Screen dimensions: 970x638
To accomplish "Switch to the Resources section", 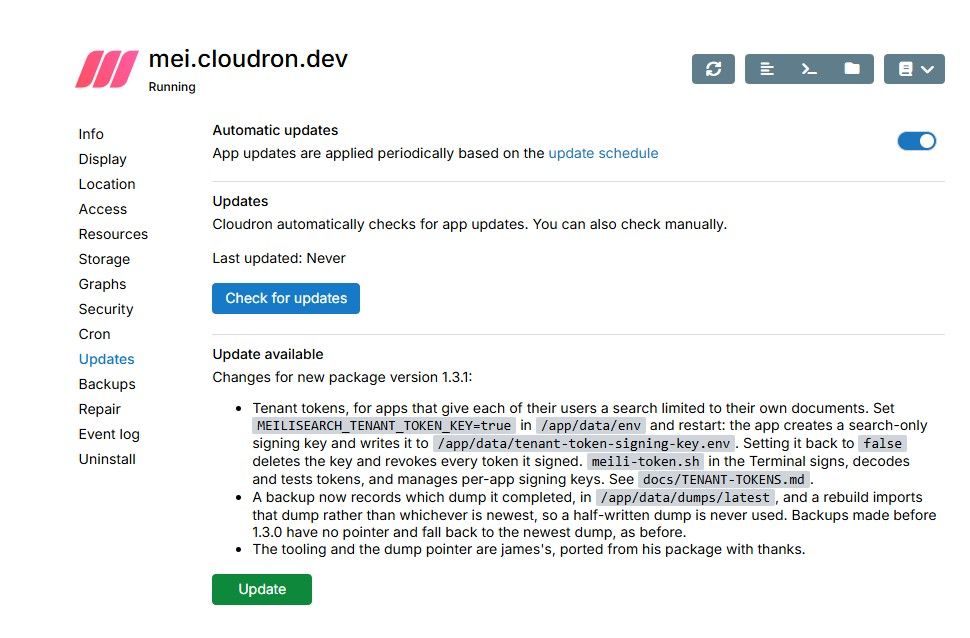I will point(113,234).
